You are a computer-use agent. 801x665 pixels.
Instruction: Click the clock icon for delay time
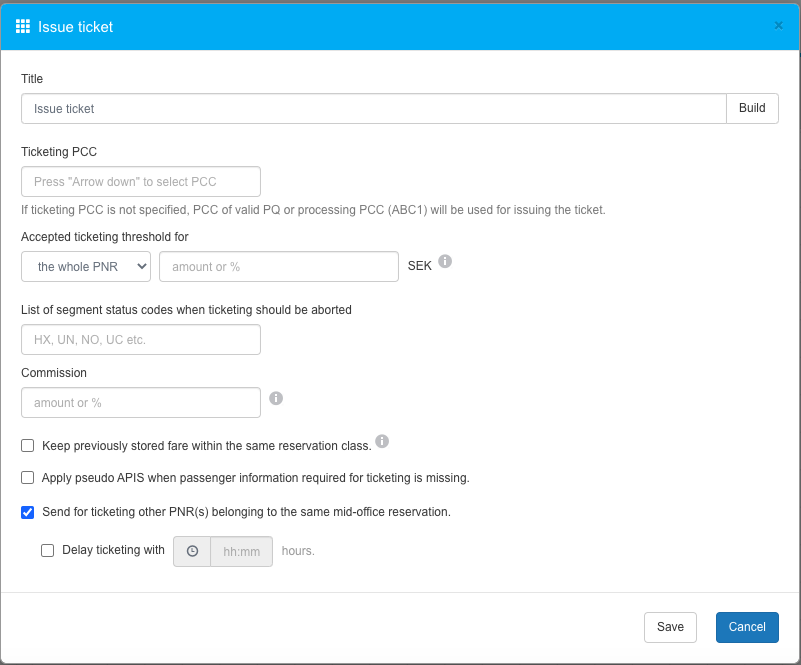pyautogui.click(x=192, y=552)
